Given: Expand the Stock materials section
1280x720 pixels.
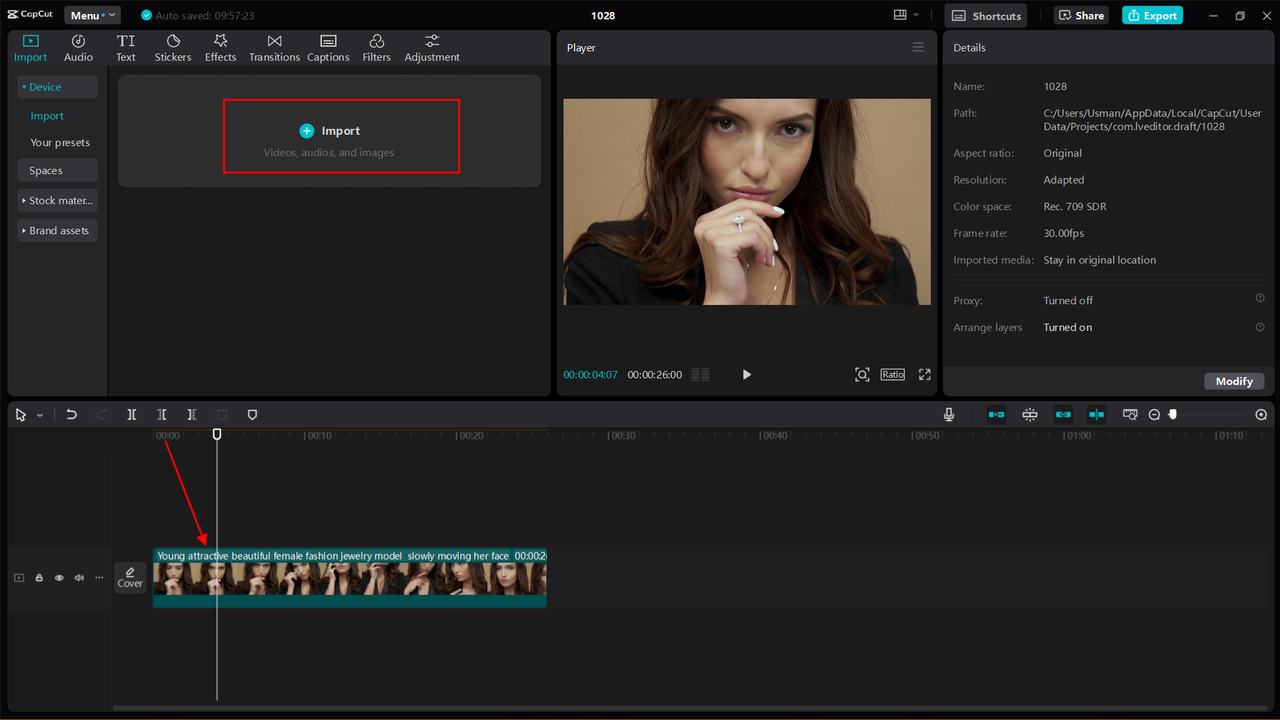Looking at the screenshot, I should point(57,200).
